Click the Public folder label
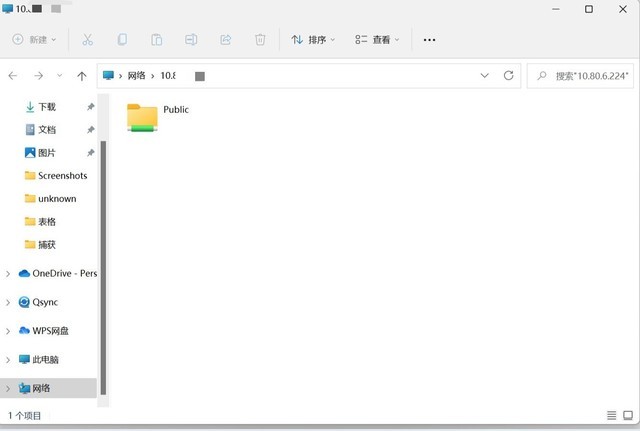The width and height of the screenshot is (640, 431). tap(176, 109)
